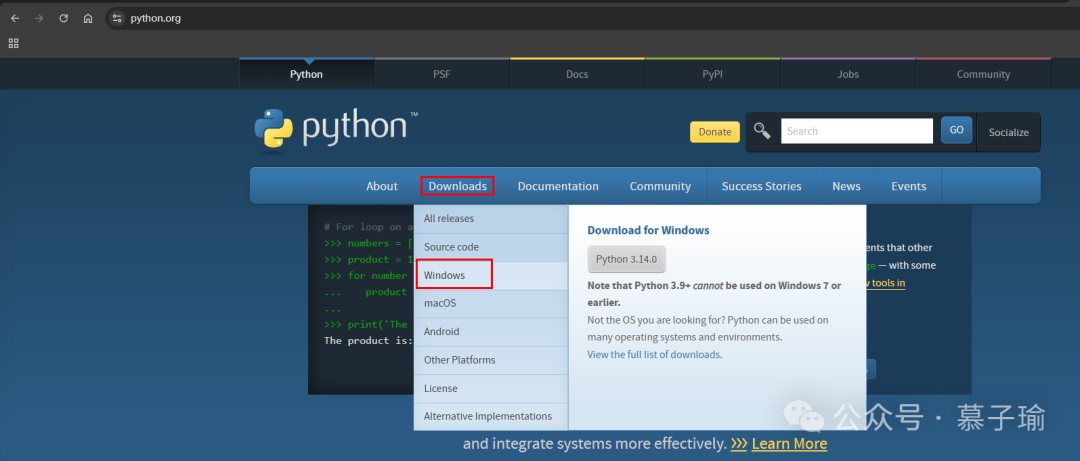This screenshot has height=461, width=1080.
Task: Open View the full list of downloads
Action: pyautogui.click(x=654, y=355)
